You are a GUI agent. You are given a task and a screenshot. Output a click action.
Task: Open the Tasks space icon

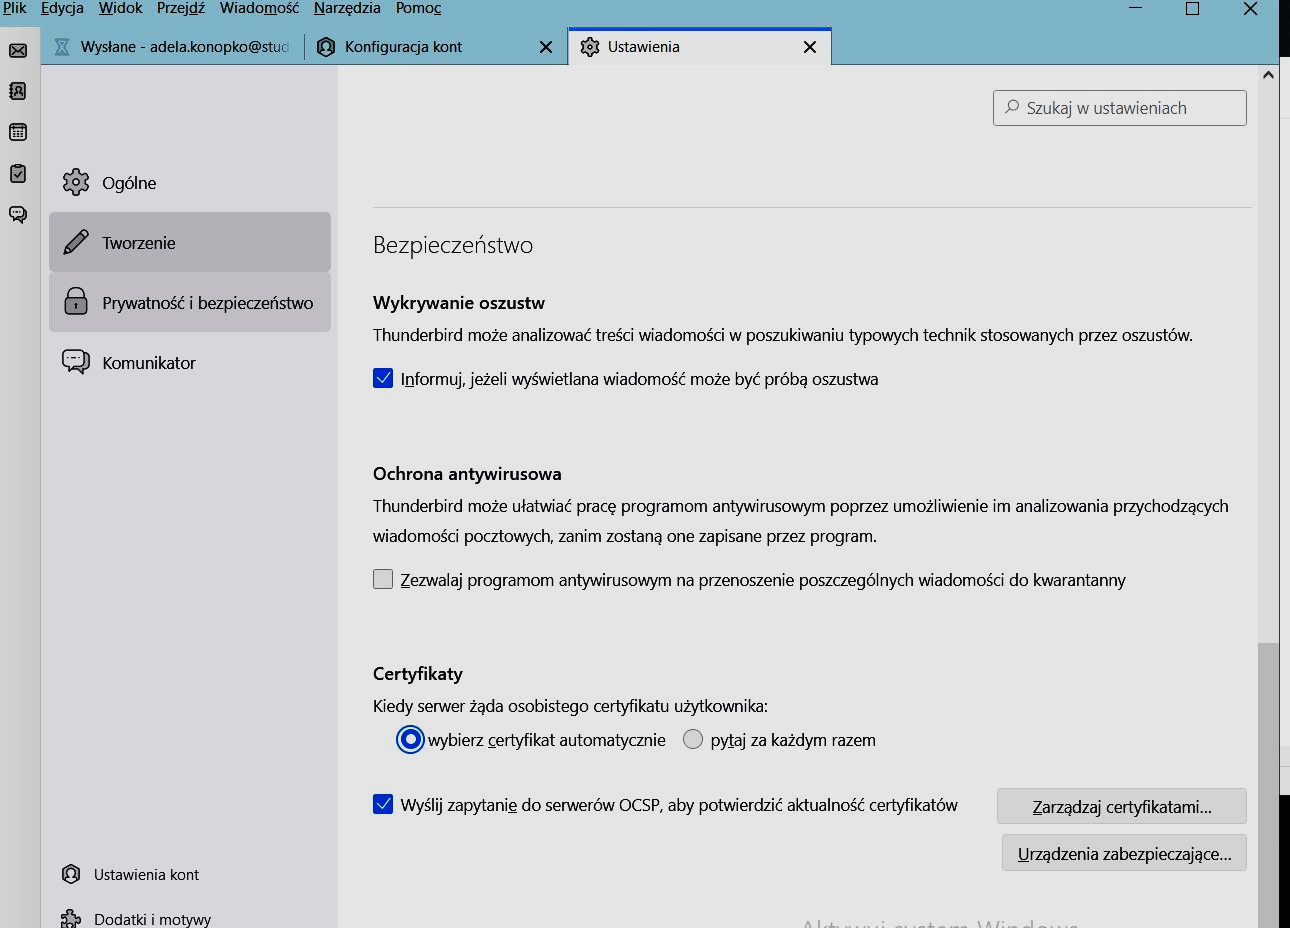coord(18,173)
